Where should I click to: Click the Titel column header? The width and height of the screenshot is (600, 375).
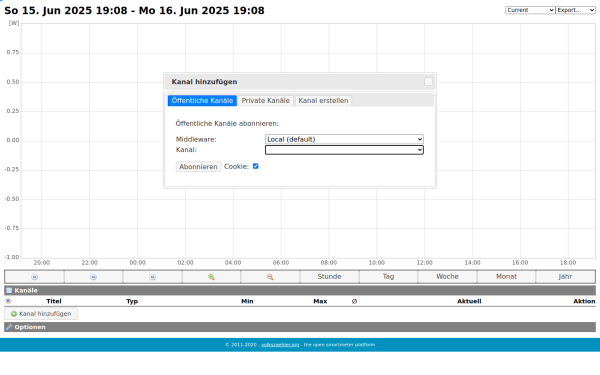54,301
